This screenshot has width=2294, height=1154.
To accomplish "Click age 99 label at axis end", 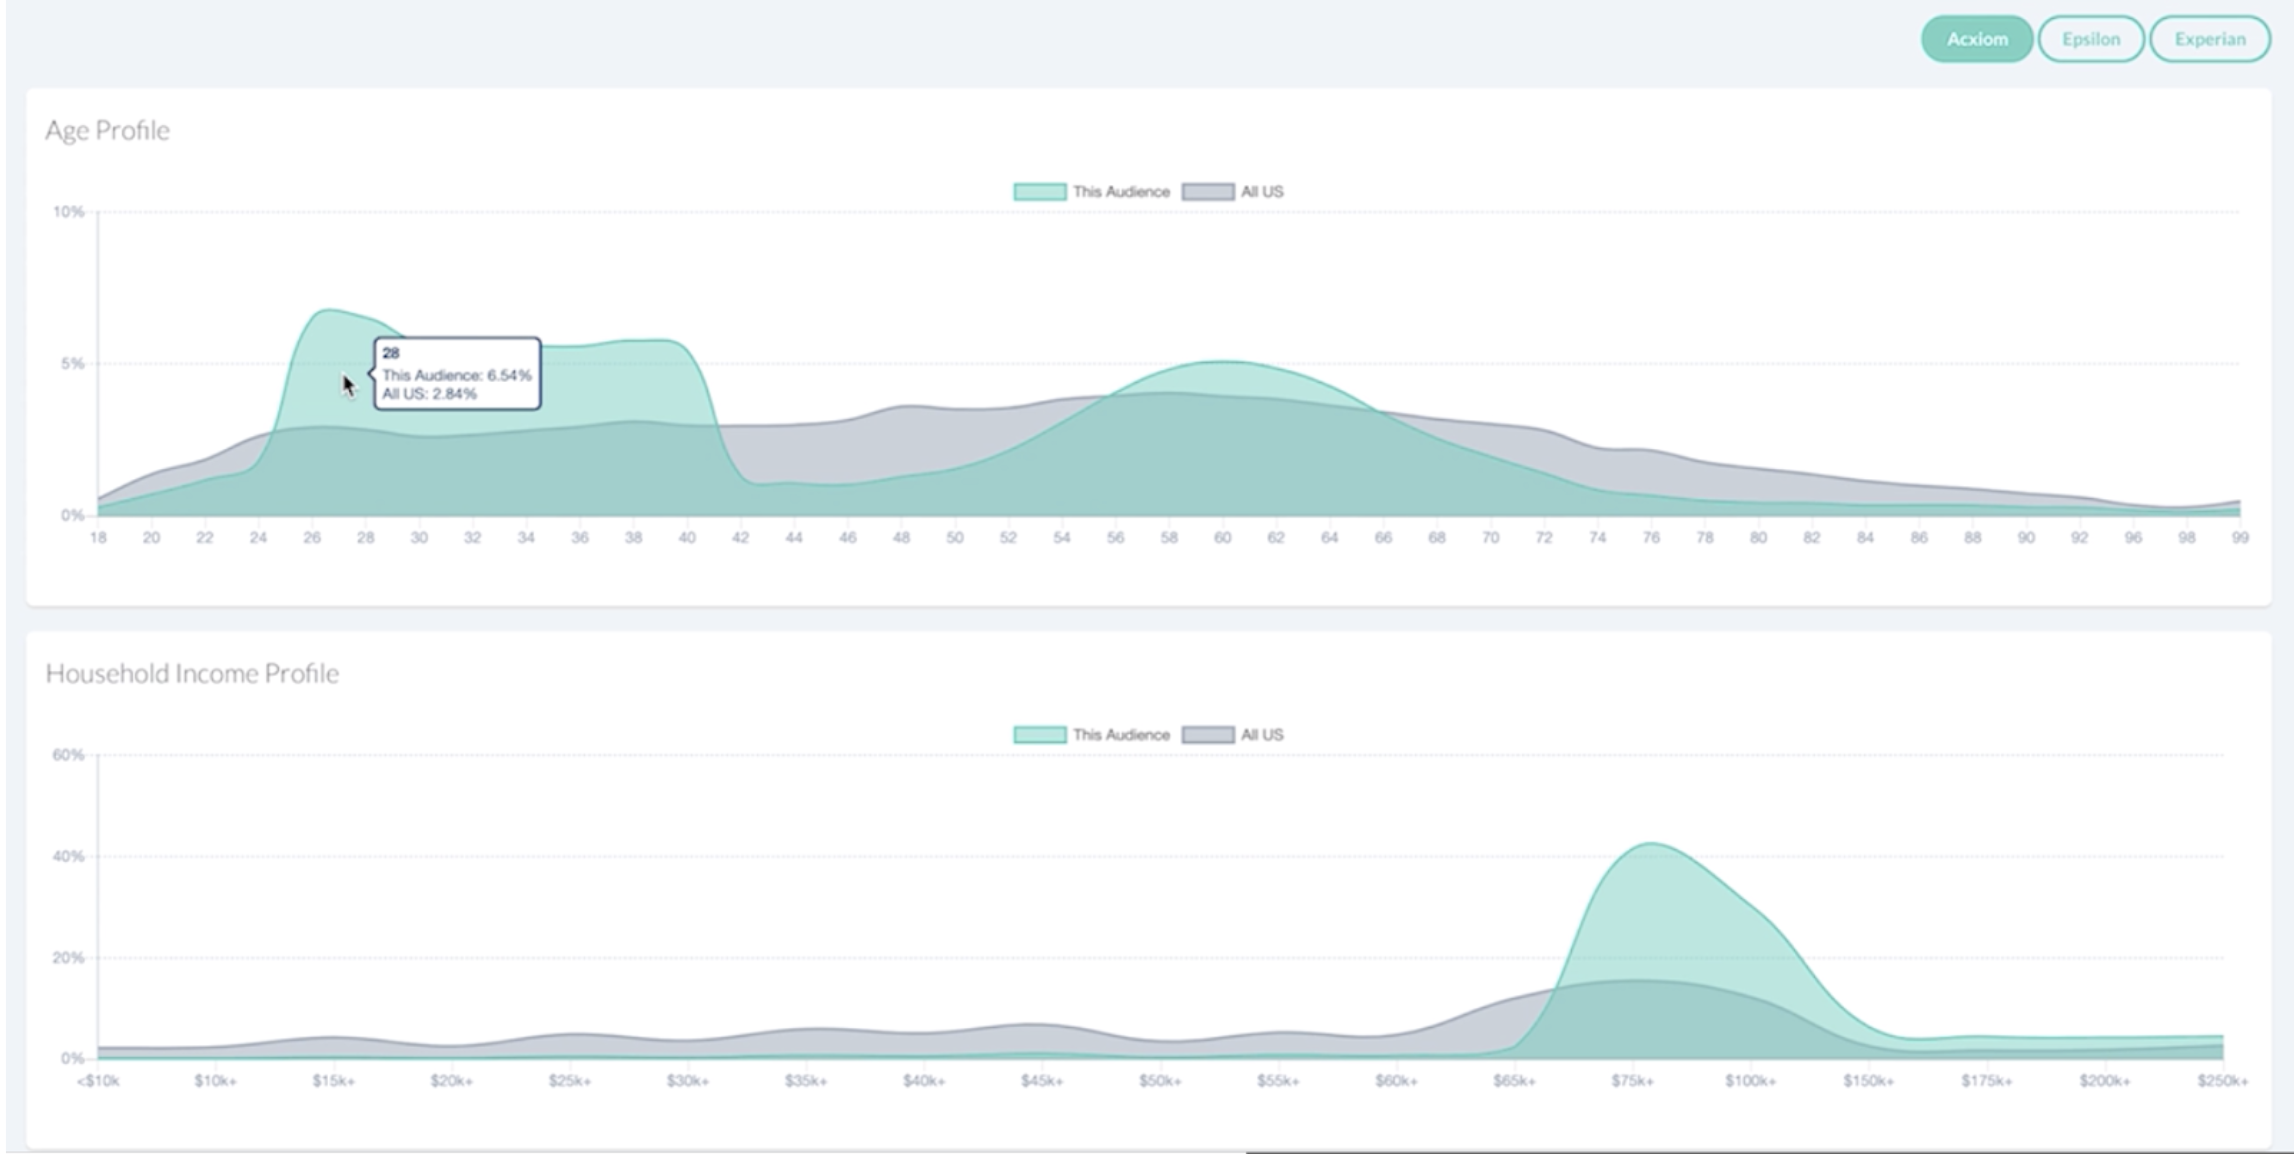I will (2240, 538).
